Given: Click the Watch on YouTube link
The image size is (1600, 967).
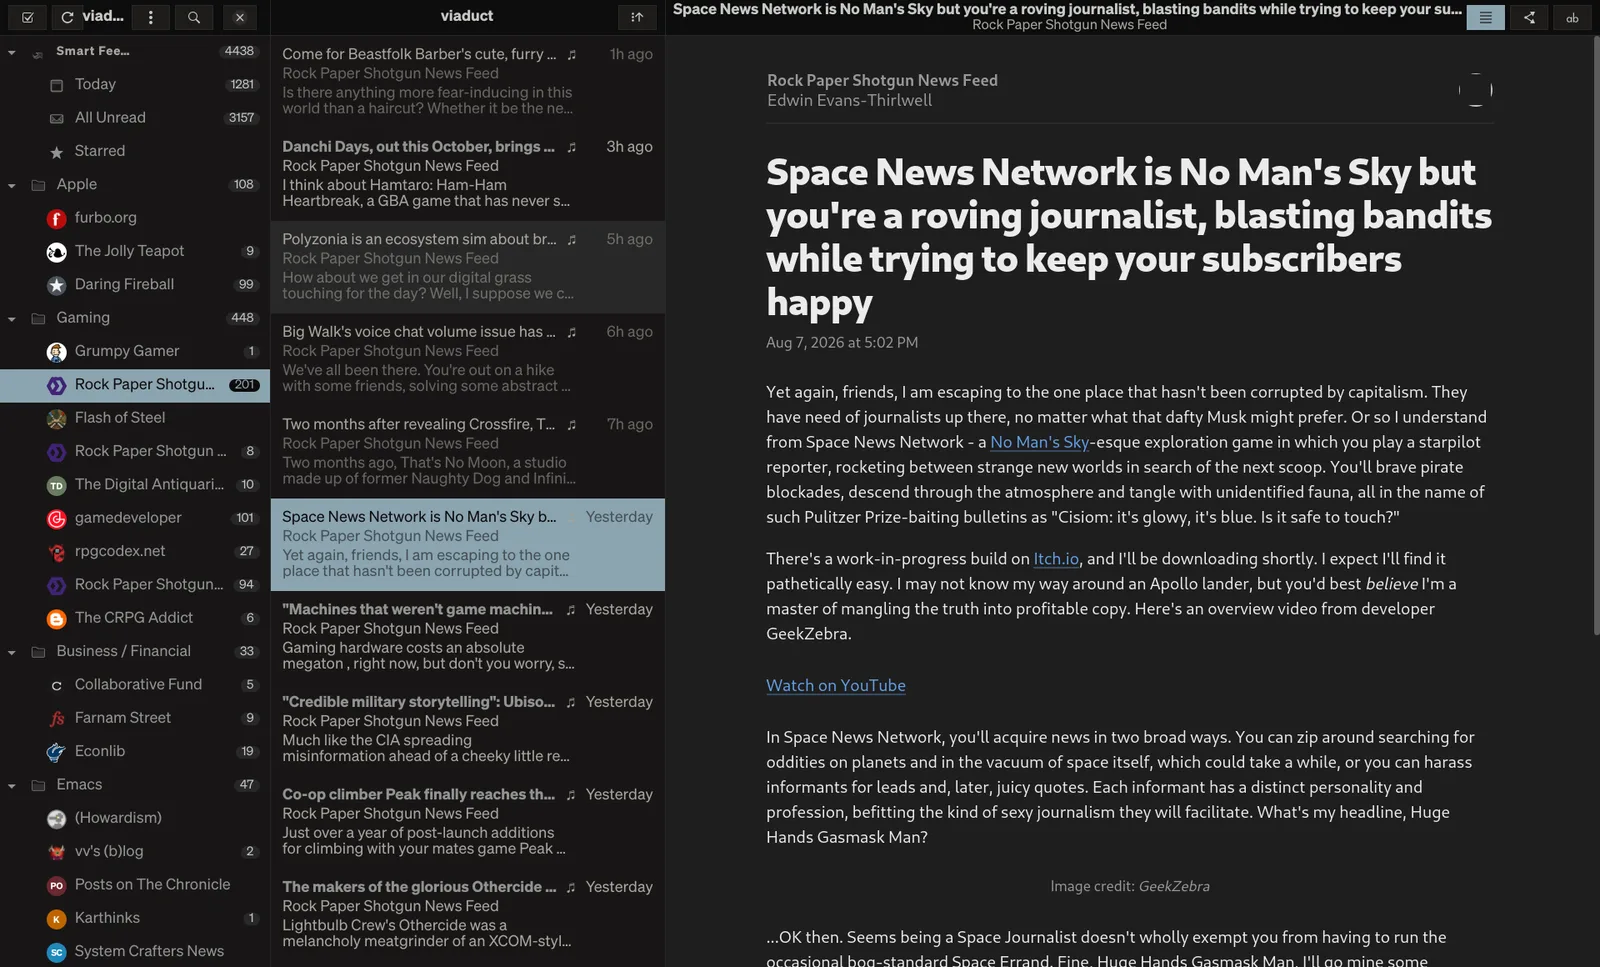Looking at the screenshot, I should (836, 686).
